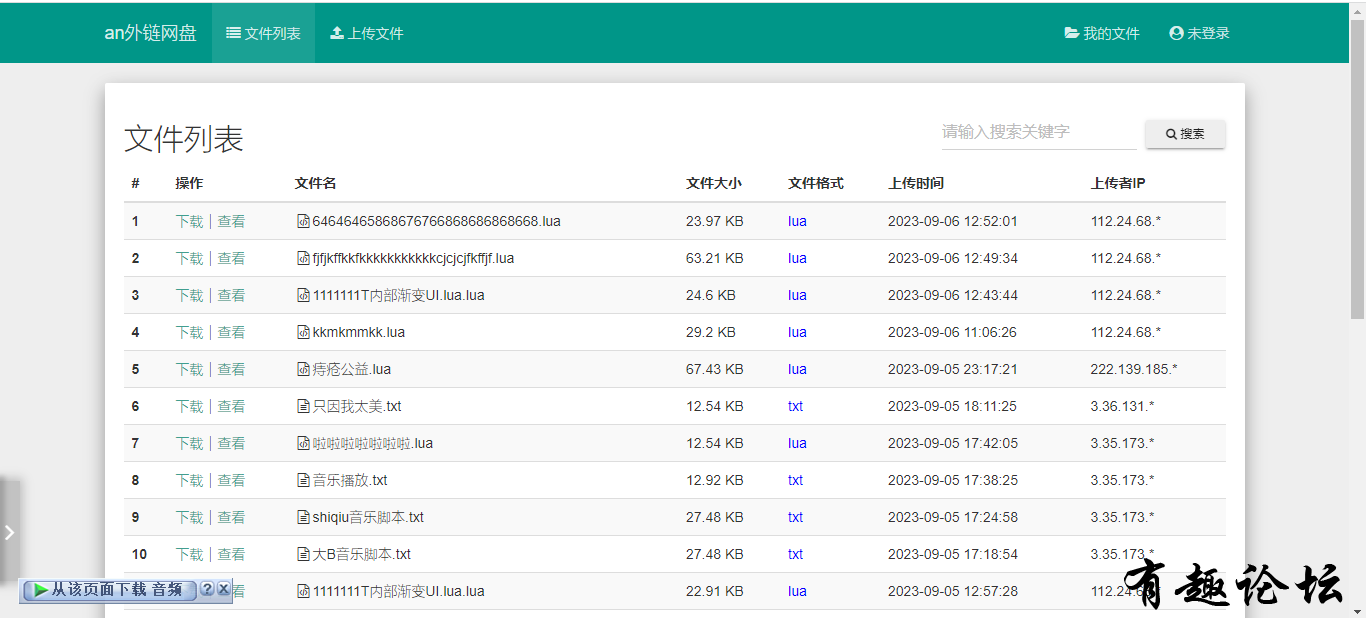The width and height of the screenshot is (1366, 618).
Task: Click the text icon for shiqiu音乐脚本.txt
Action: click(x=303, y=517)
